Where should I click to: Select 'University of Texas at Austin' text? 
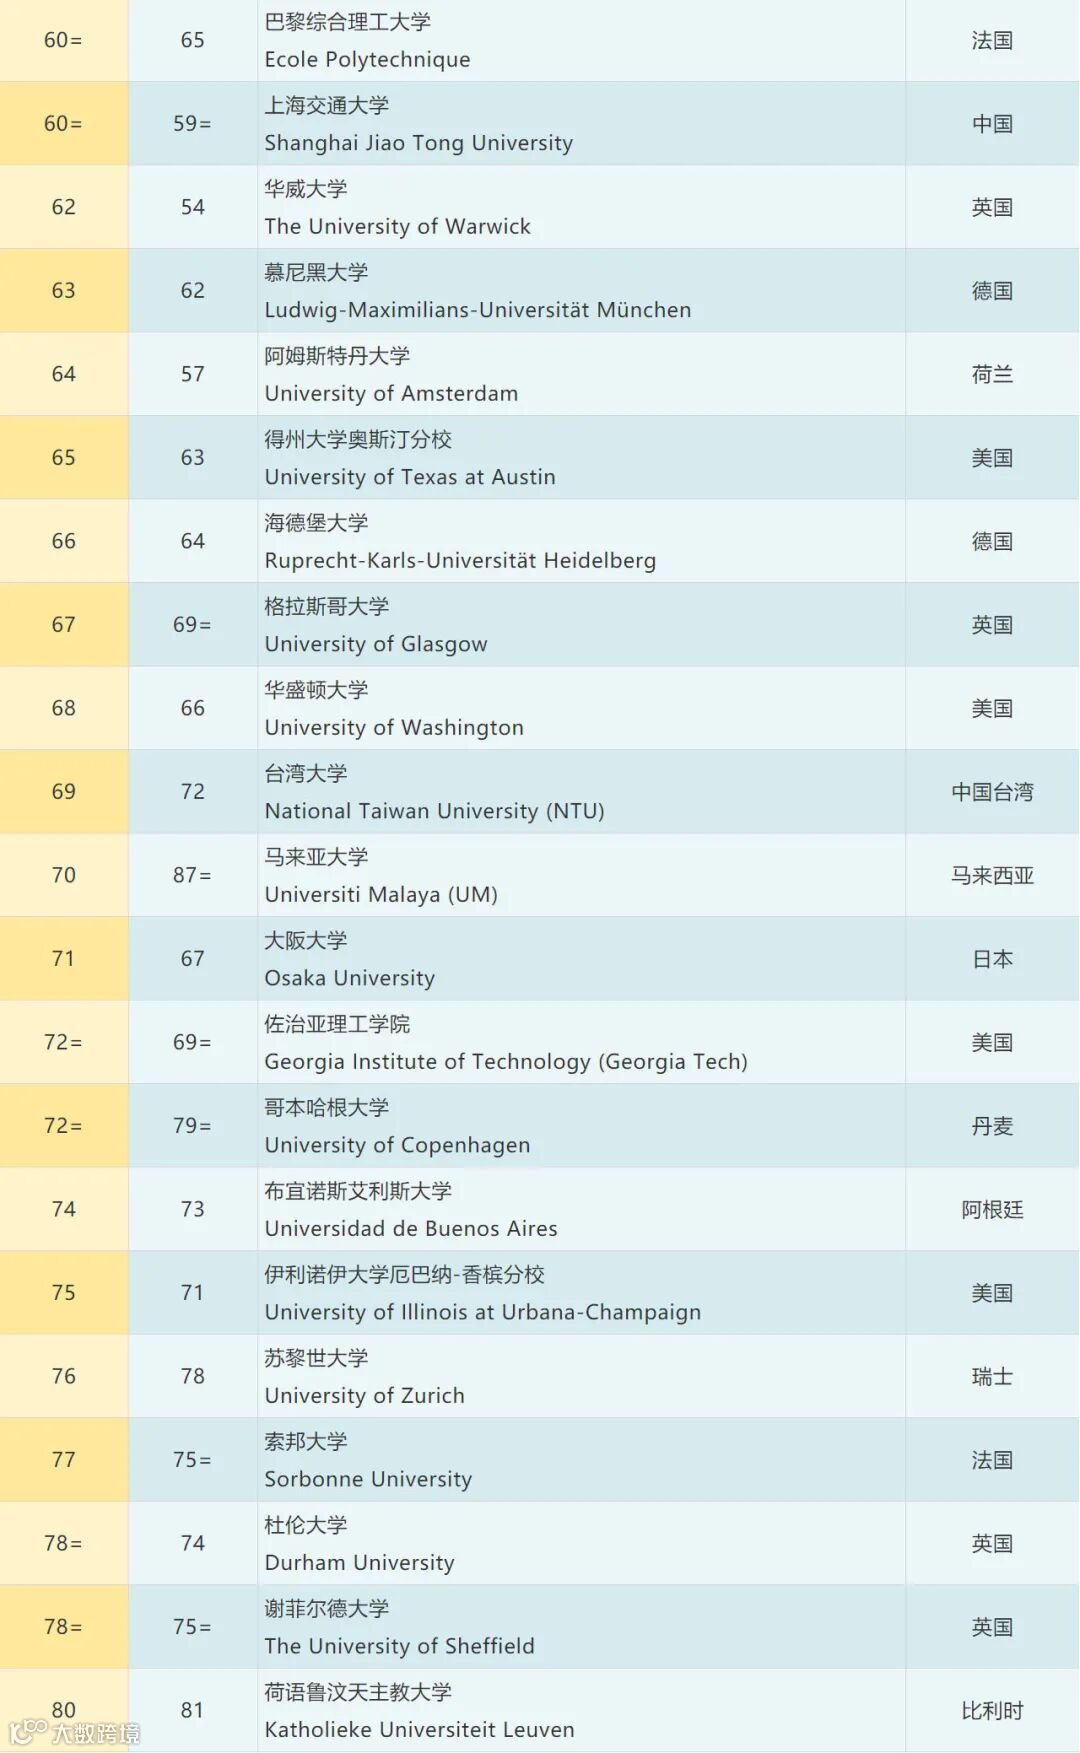409,477
